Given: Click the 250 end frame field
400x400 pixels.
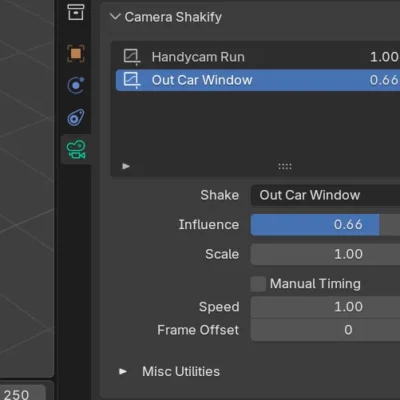Looking at the screenshot, I should point(22,393).
